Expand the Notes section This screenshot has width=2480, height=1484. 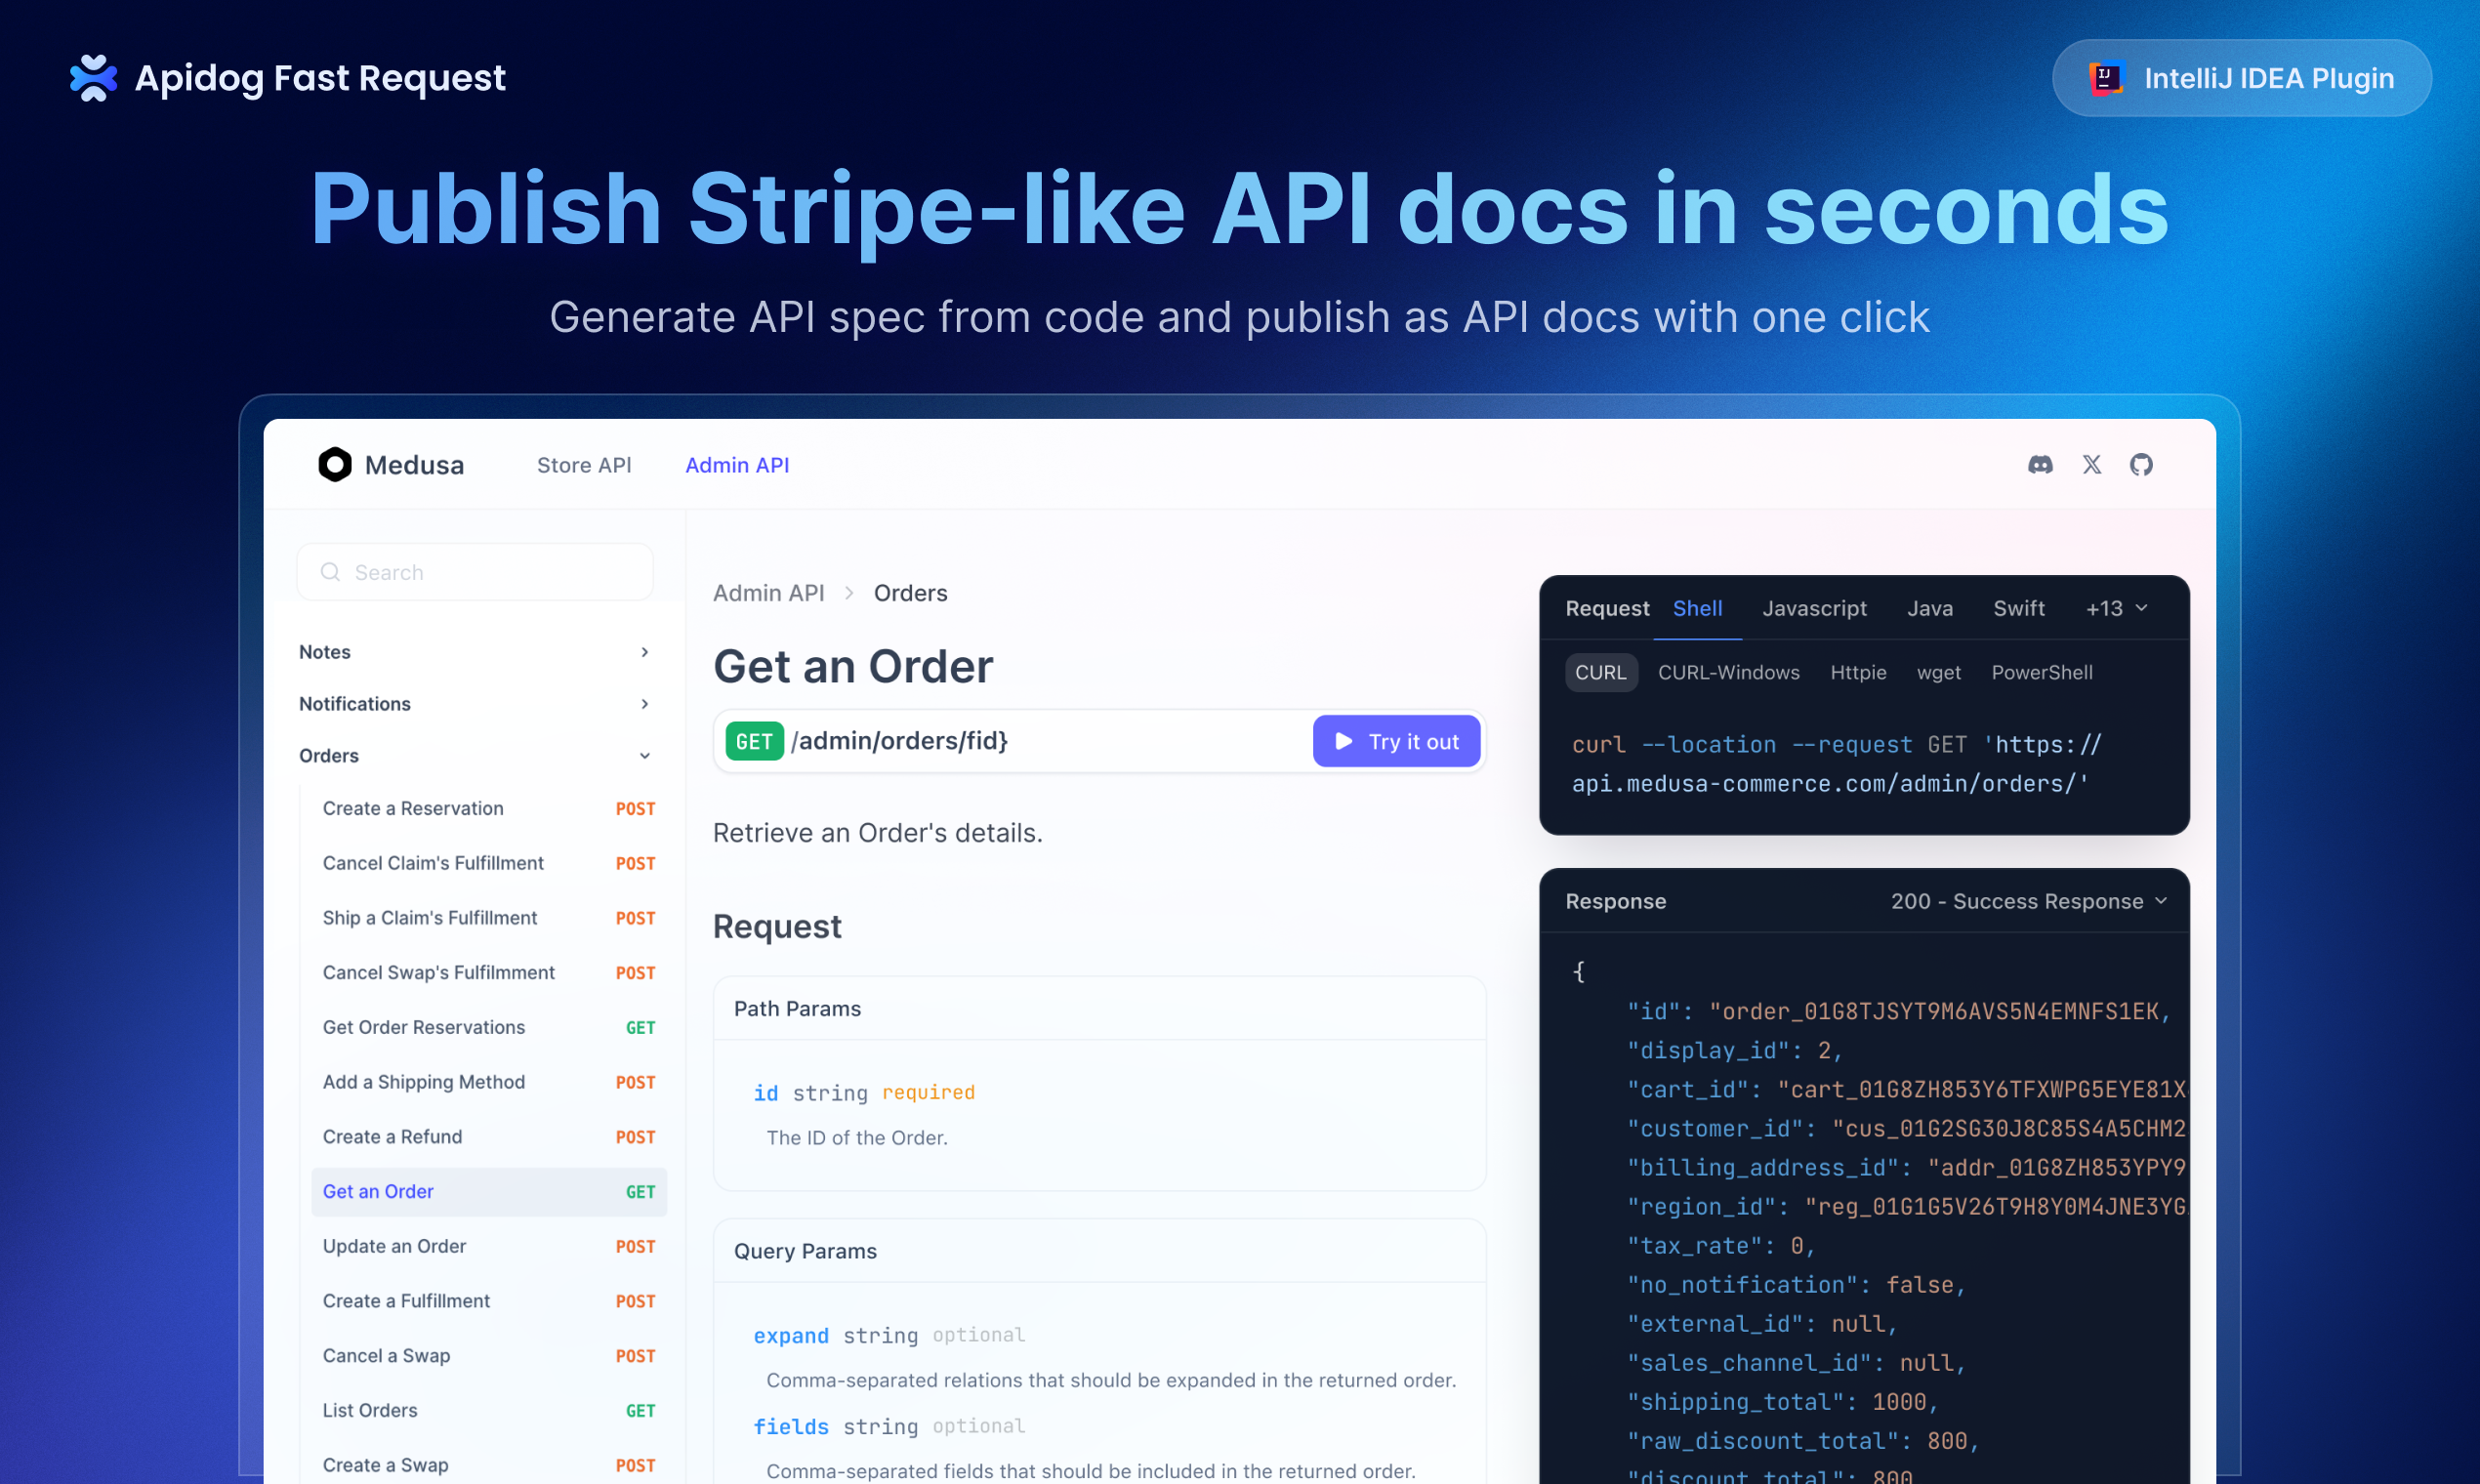point(475,652)
